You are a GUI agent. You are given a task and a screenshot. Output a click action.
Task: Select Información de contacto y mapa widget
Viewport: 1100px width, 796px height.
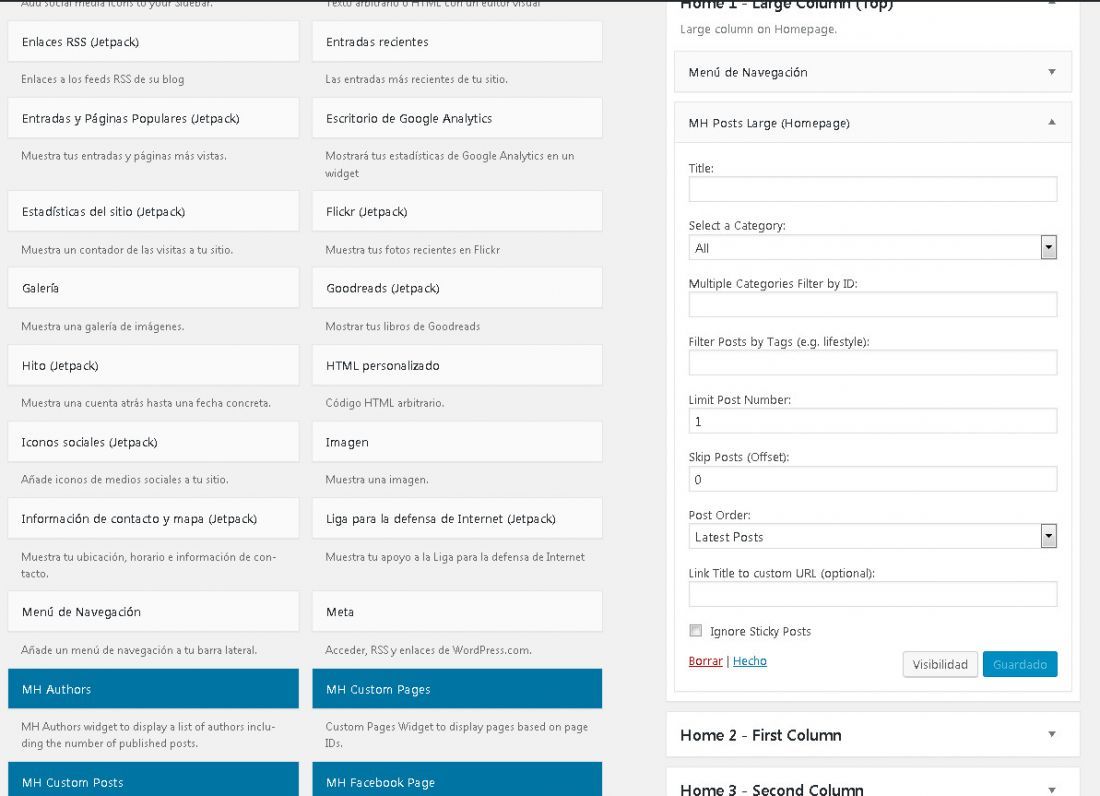tap(153, 518)
